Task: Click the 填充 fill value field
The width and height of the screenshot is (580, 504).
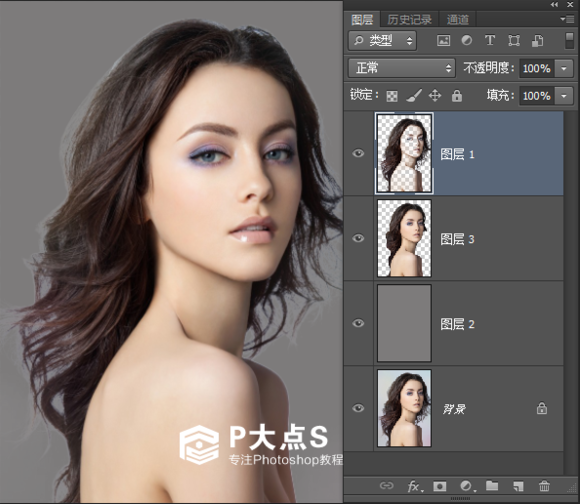Action: (x=536, y=96)
